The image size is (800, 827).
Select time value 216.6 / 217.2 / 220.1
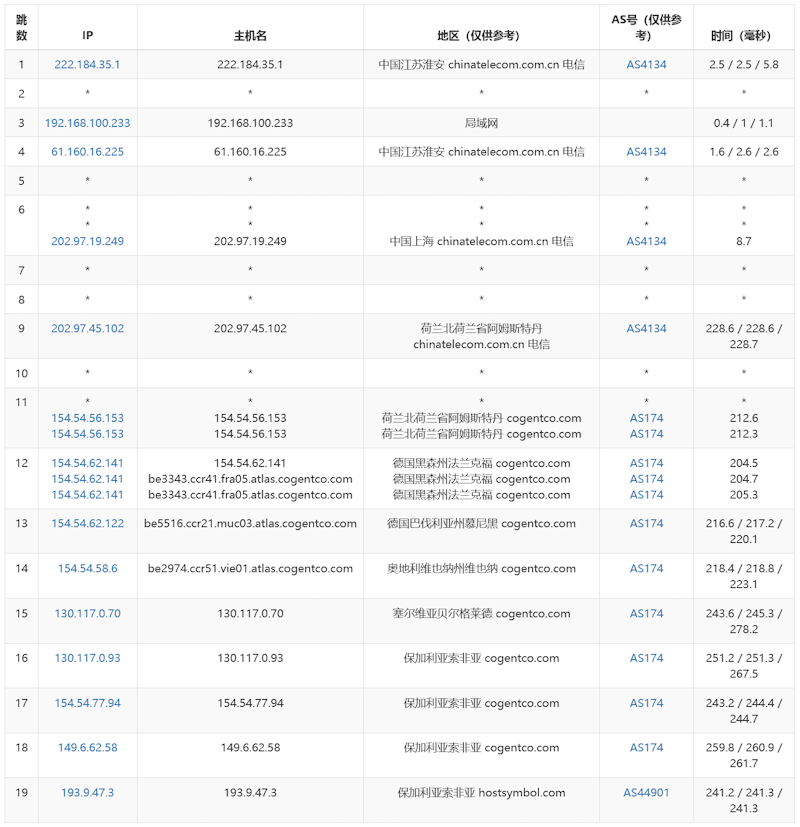[744, 532]
